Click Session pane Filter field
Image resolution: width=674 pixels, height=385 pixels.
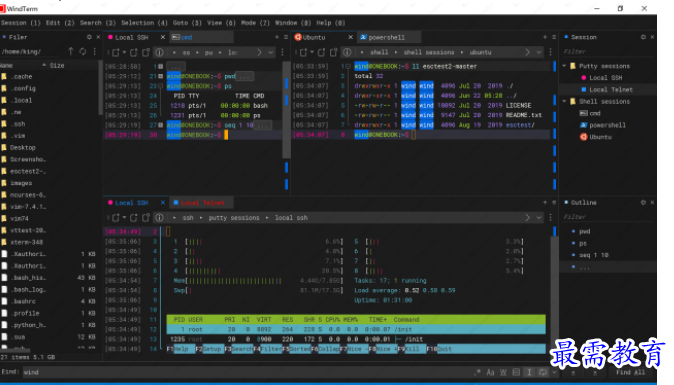coord(608,52)
